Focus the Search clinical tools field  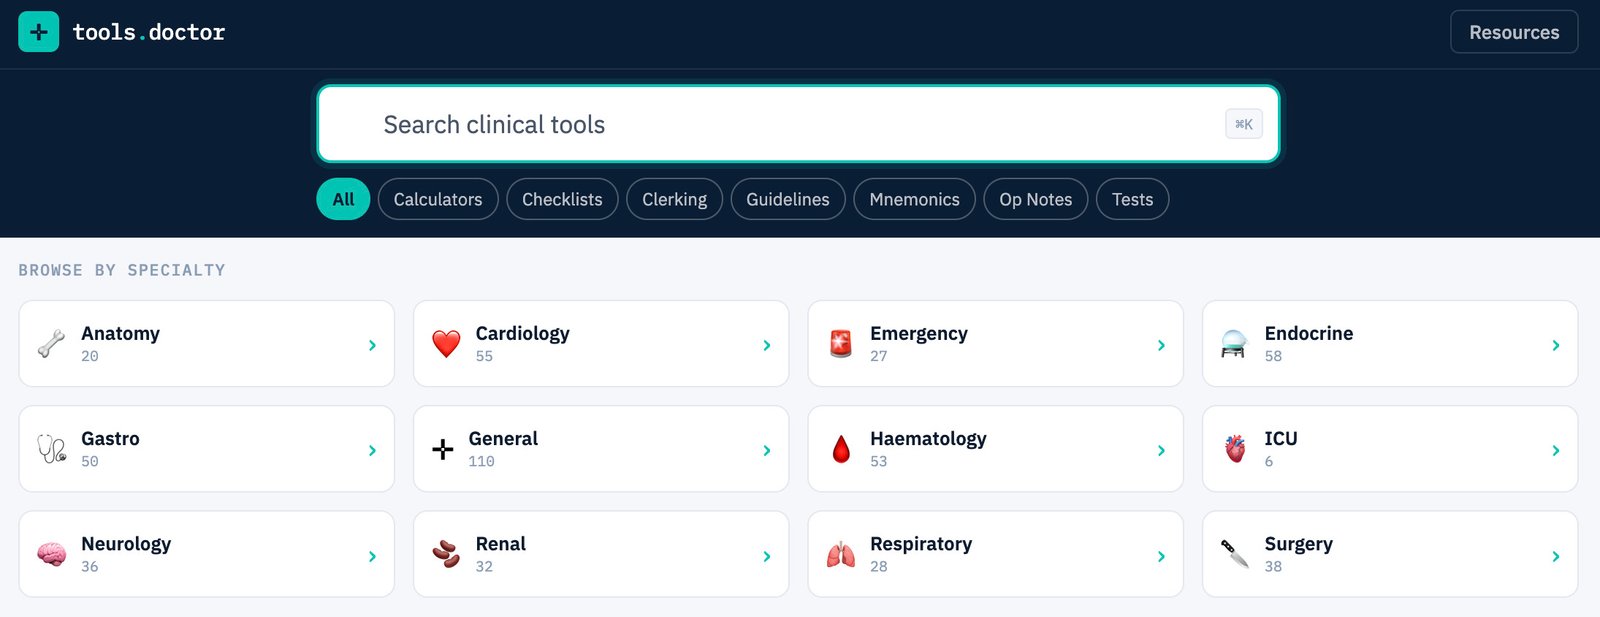point(798,124)
